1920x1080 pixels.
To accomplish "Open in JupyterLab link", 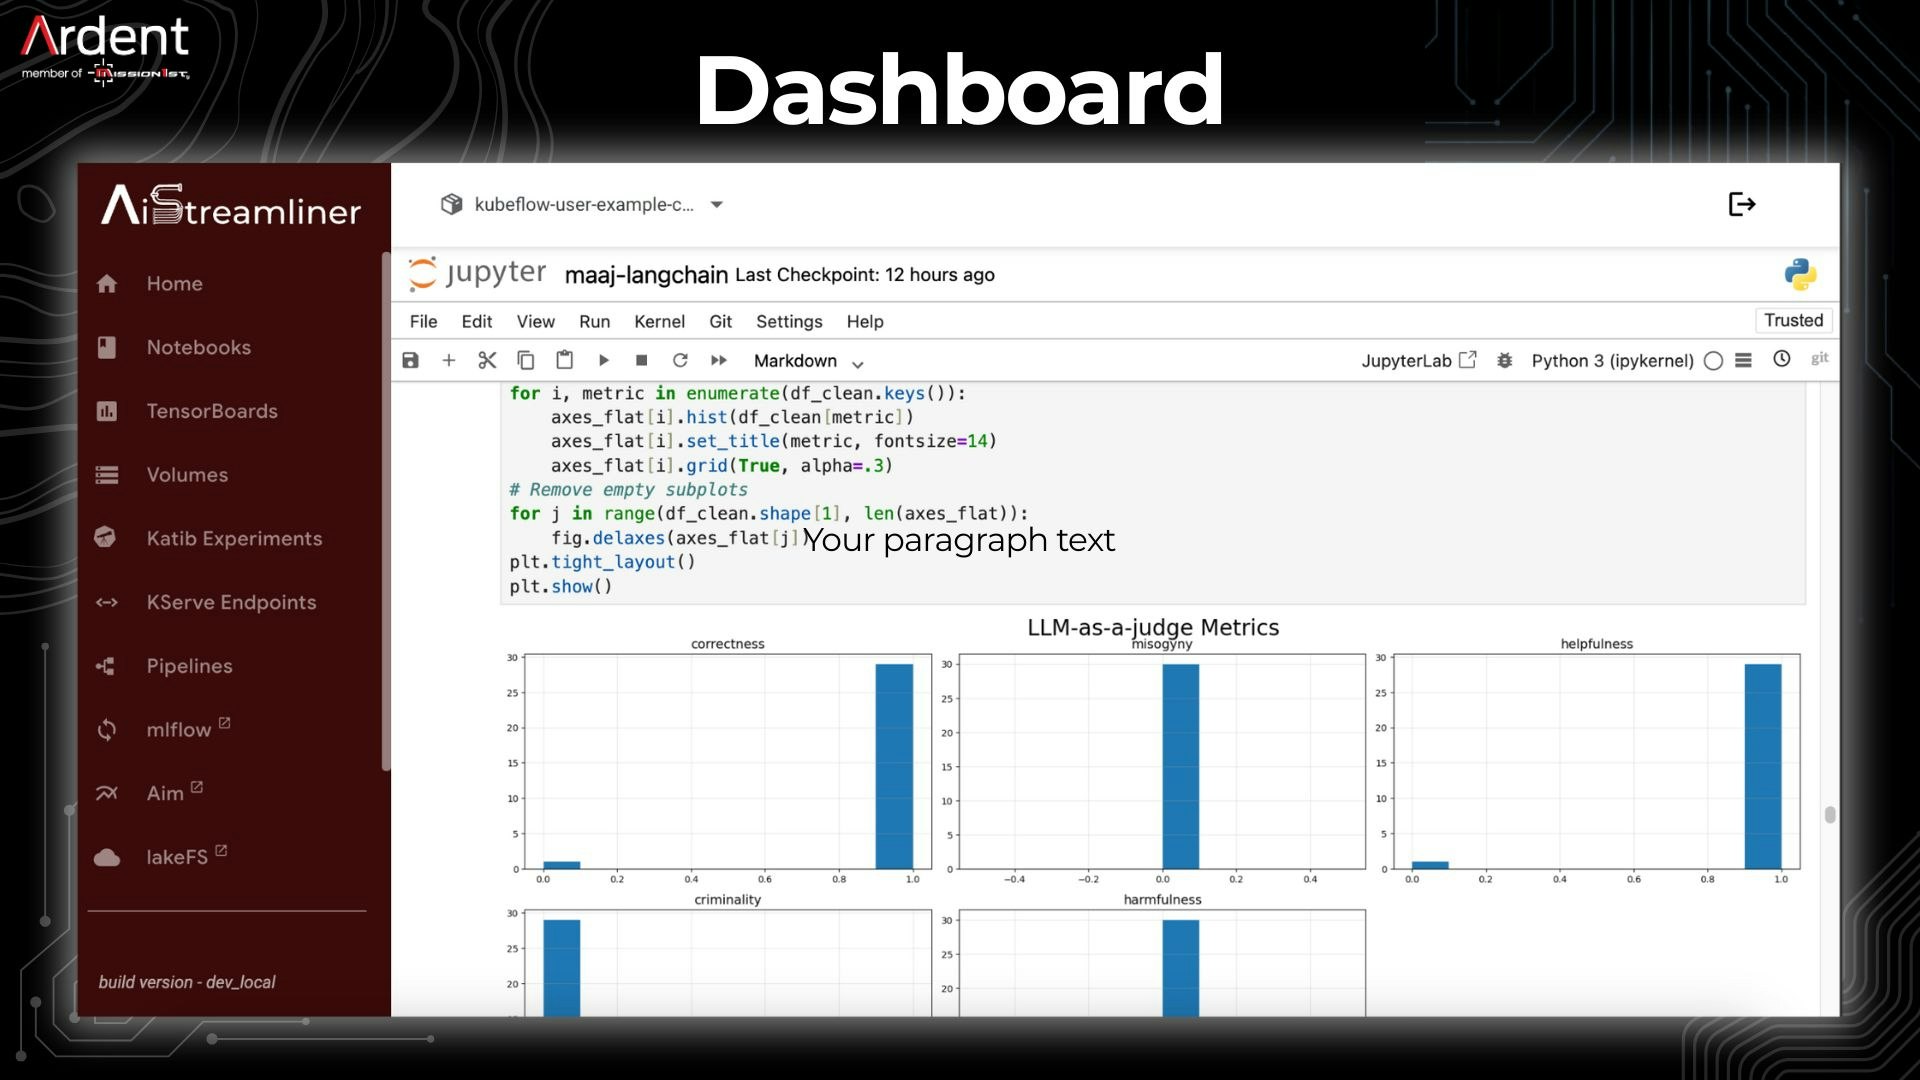I will pyautogui.click(x=1418, y=361).
